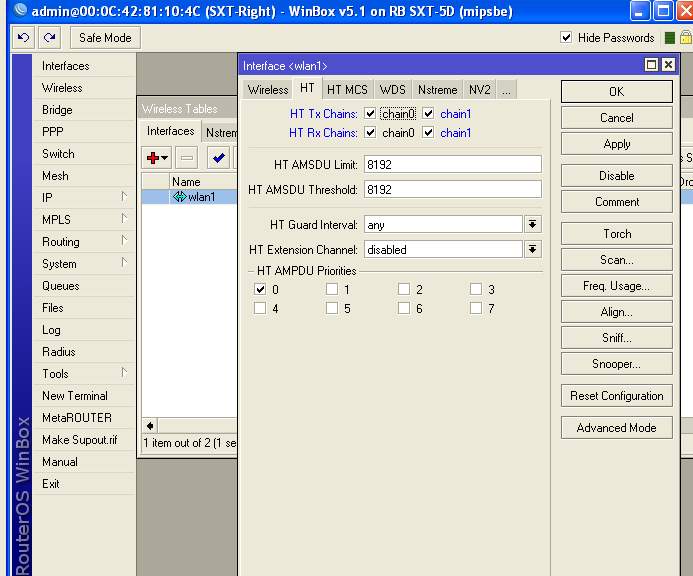This screenshot has height=576, width=693.
Task: Toggle HT Rx Chains chain1 checkbox
Action: 428,133
